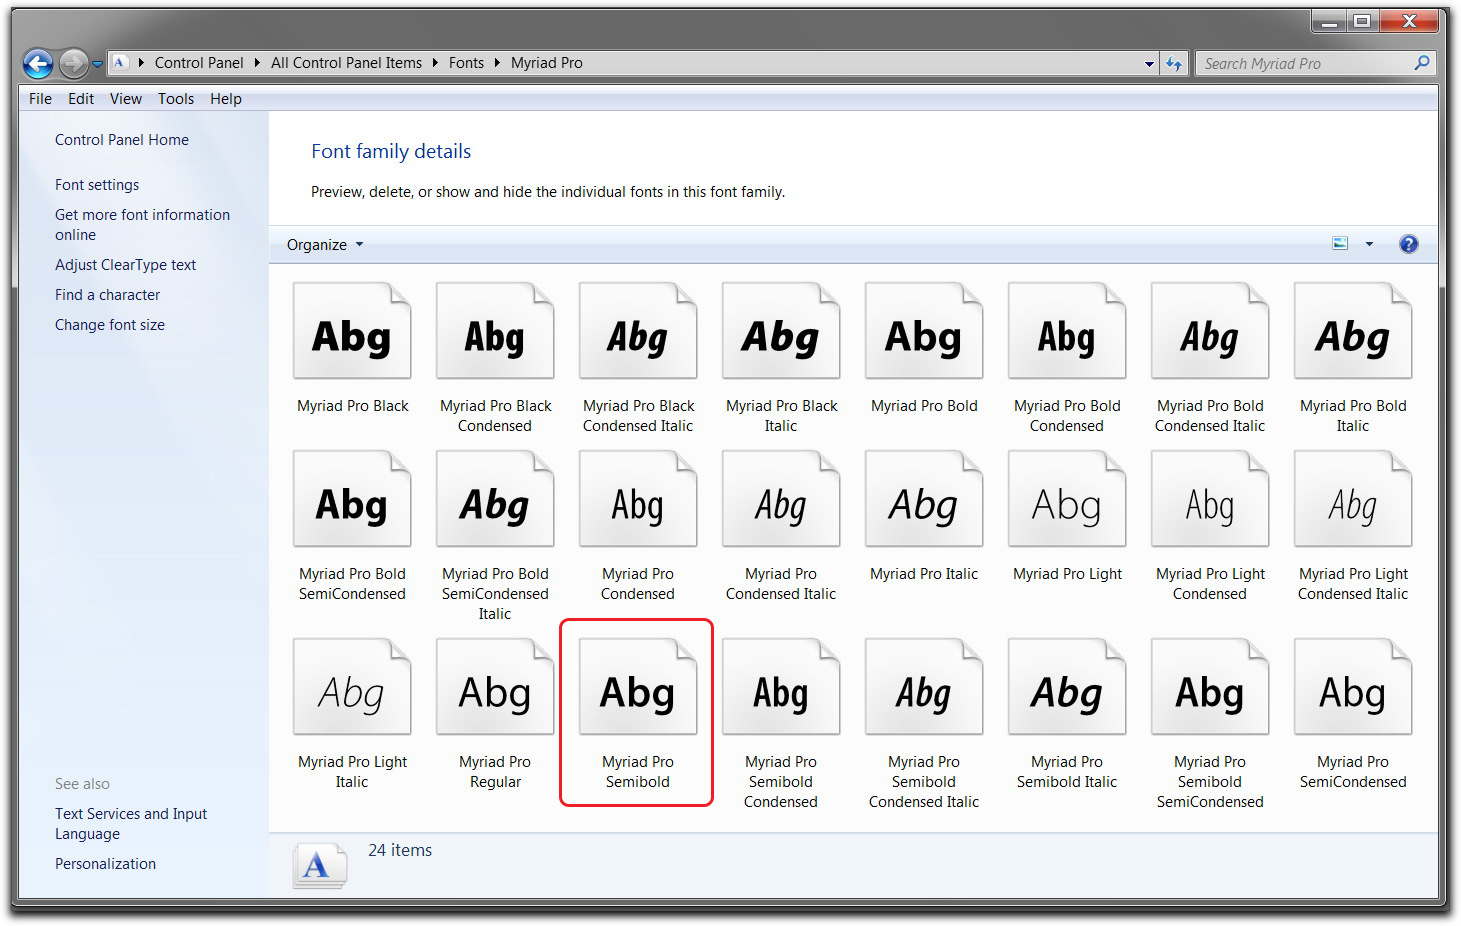The image size is (1461, 926).
Task: Select Myriad Pro Bold Condensed Italic font
Action: coord(1210,332)
